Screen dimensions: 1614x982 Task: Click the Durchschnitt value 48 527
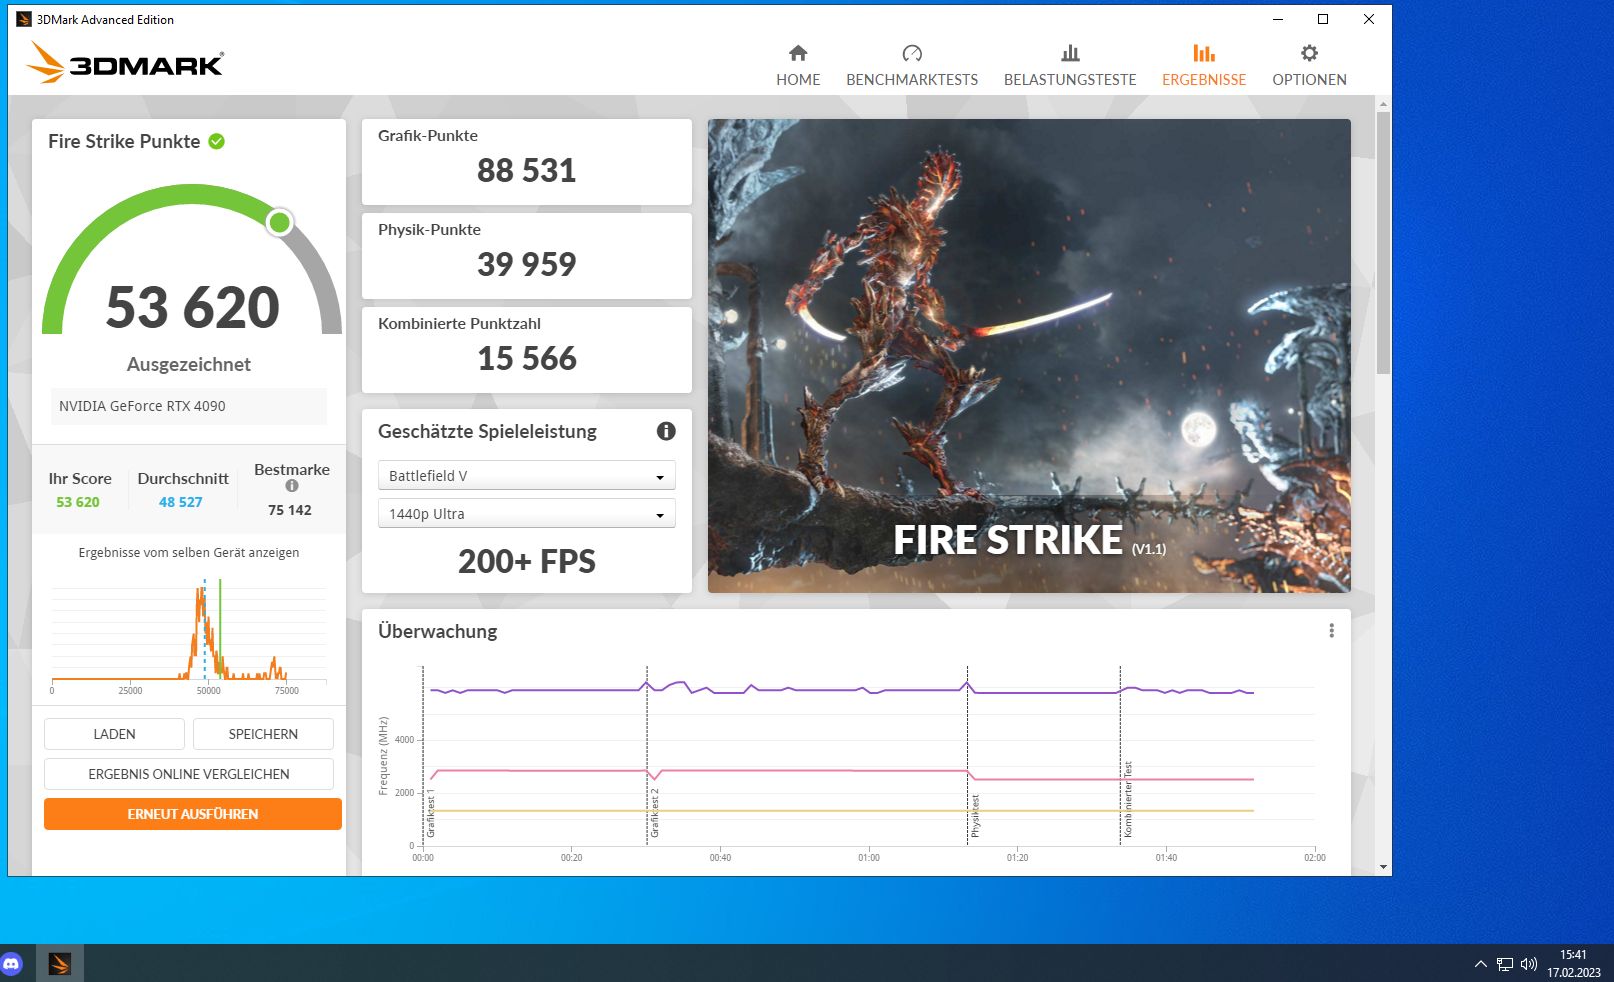181,502
